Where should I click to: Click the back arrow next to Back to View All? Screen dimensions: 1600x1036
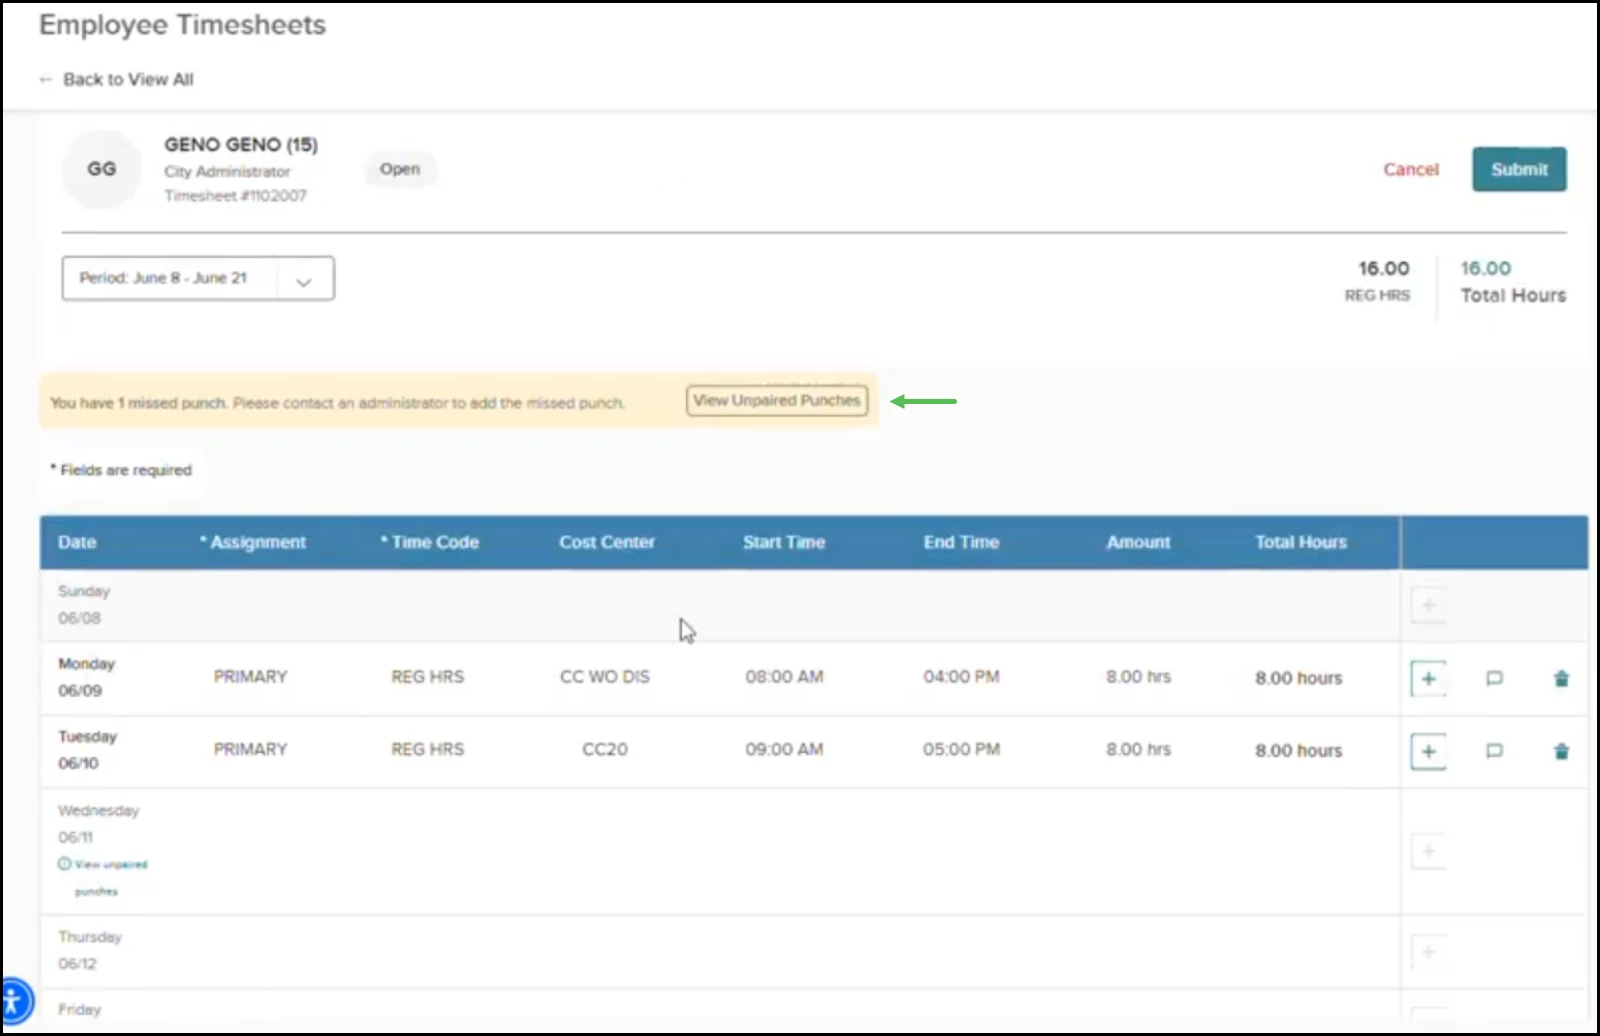(x=45, y=79)
